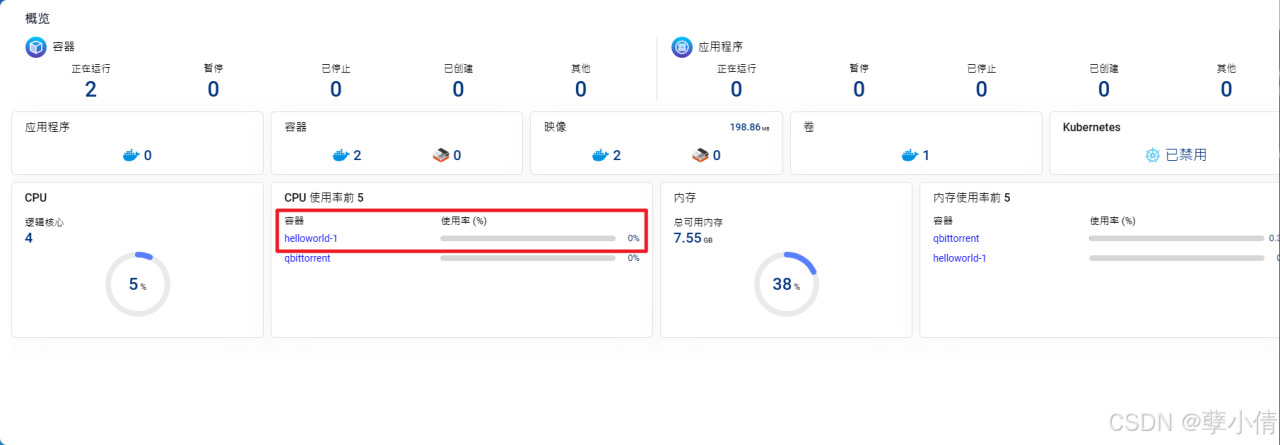1280x445 pixels.
Task: Click the 已禁用 Kubernetes status text
Action: 1186,155
